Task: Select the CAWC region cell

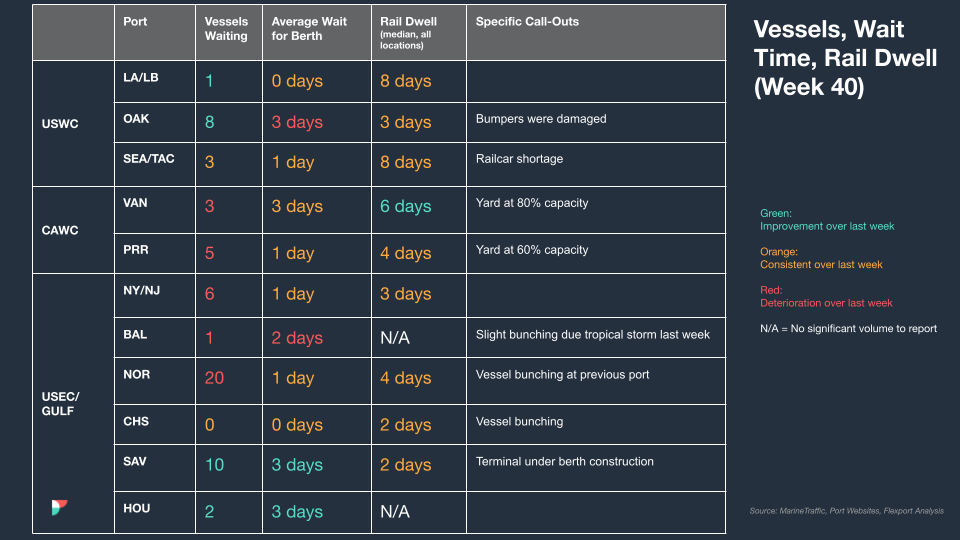Action: point(73,230)
